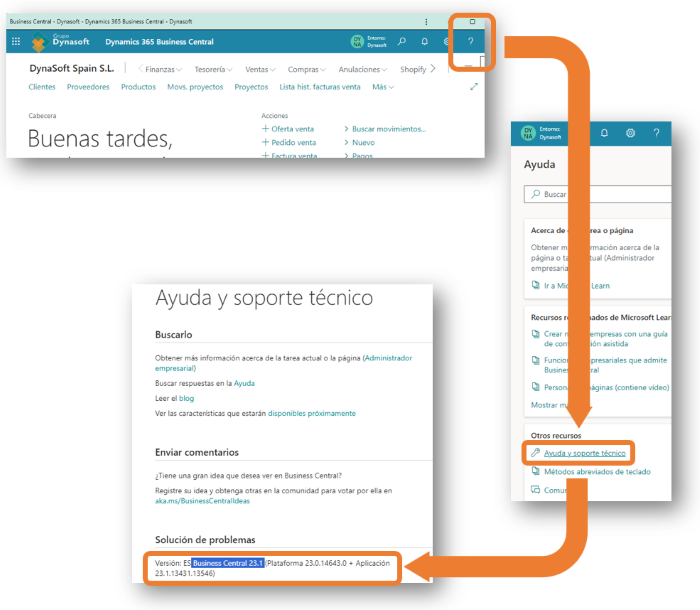This screenshot has width=700, height=610.
Task: Open search magnifier in top window header
Action: [402, 41]
